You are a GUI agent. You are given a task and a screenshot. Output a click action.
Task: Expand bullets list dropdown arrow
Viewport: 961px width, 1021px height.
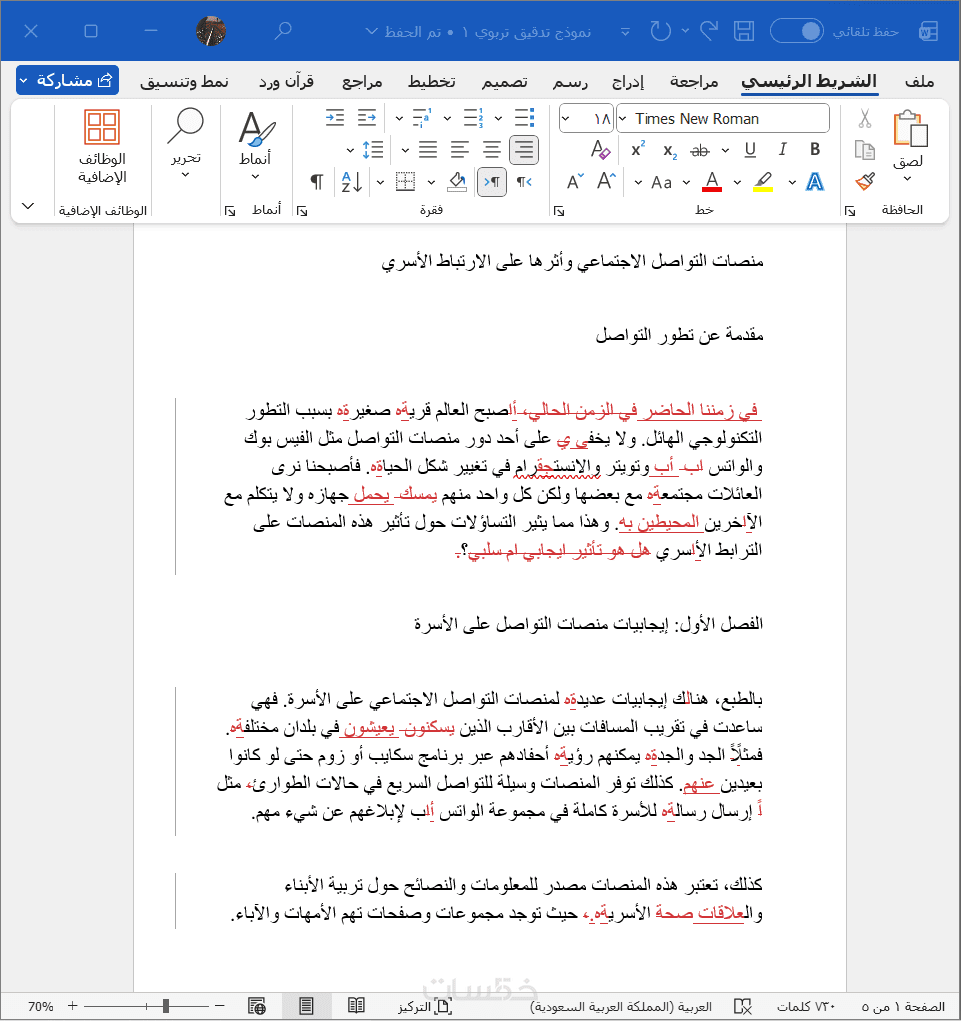pos(498,119)
